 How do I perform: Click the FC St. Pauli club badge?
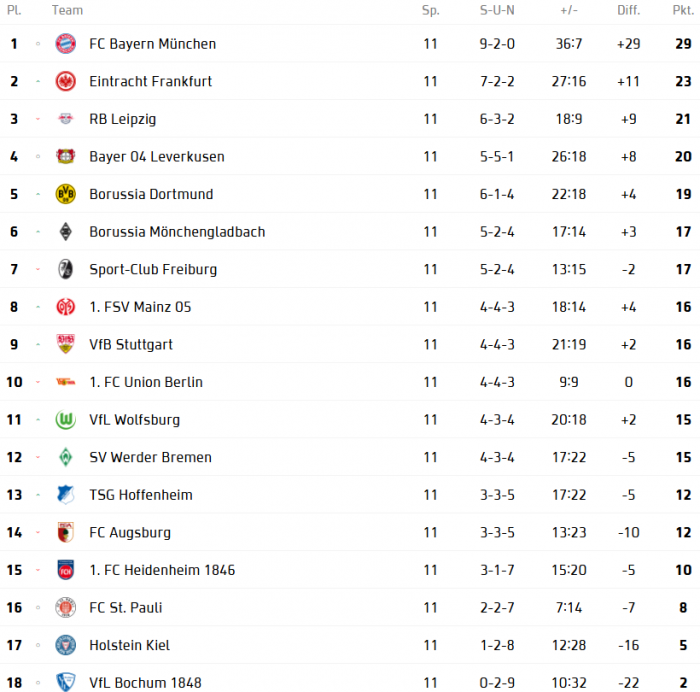(x=66, y=608)
